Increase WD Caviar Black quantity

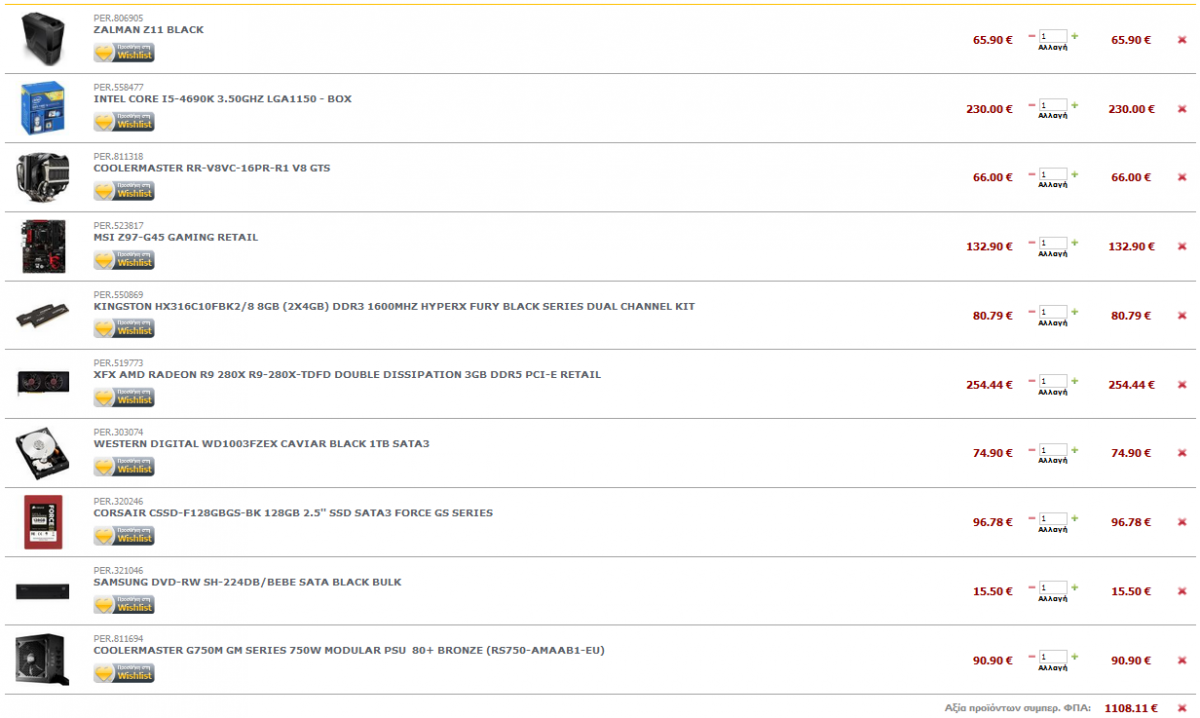coord(1075,449)
